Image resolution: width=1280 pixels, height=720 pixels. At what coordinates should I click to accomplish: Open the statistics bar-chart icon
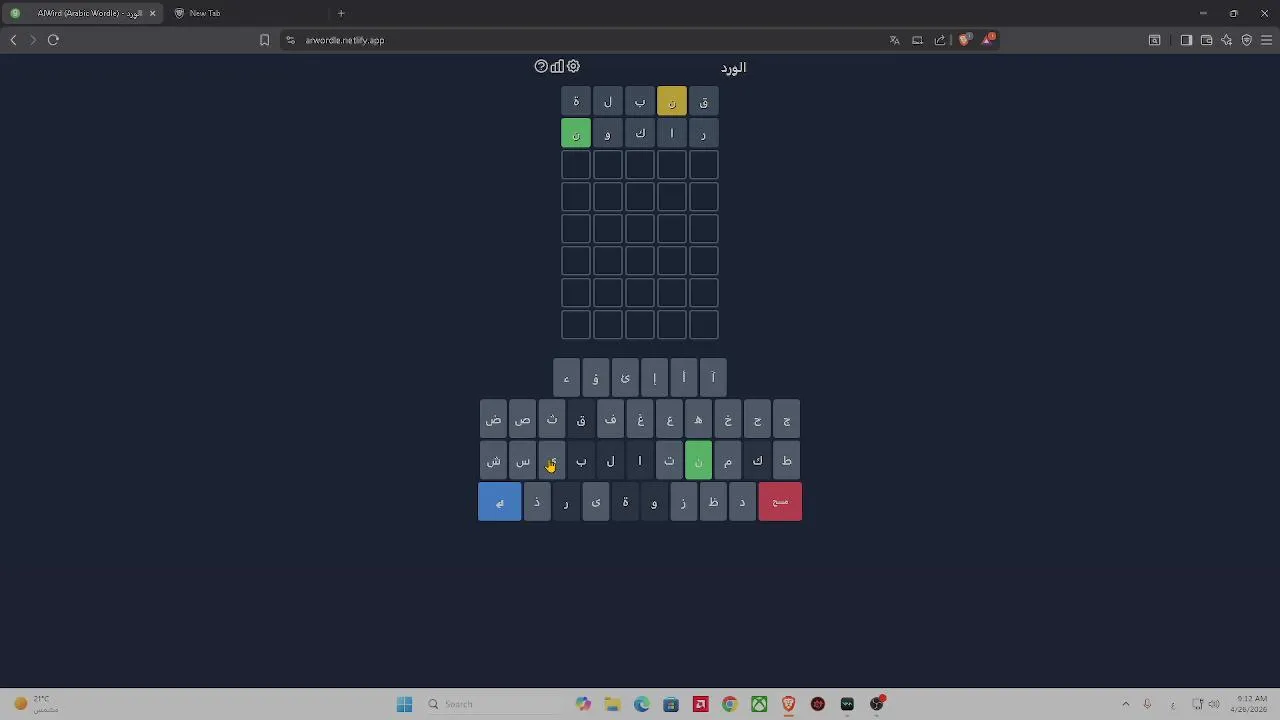click(557, 66)
